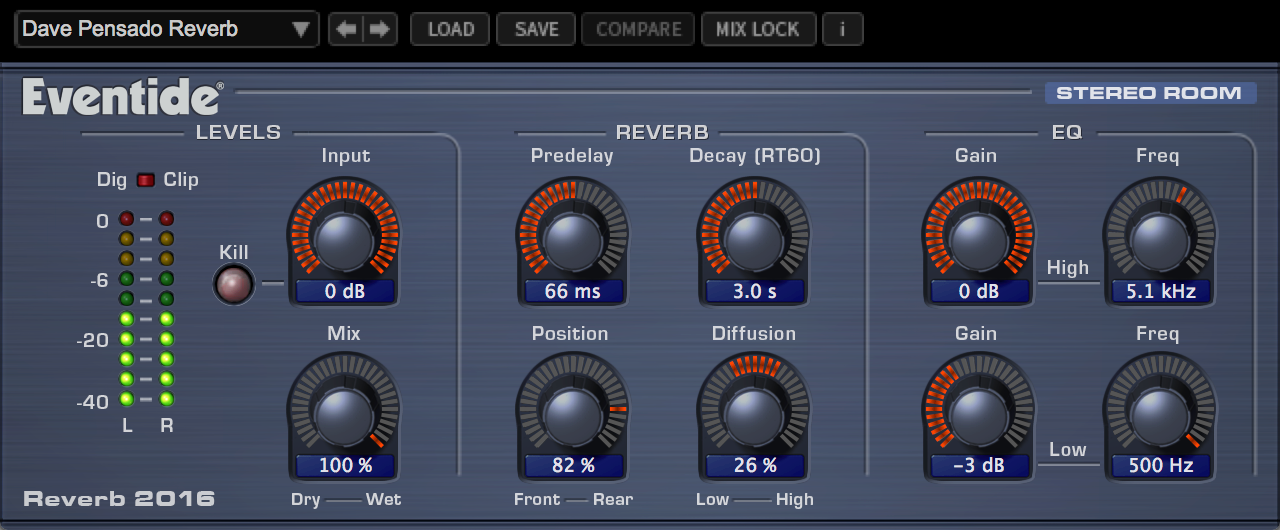1280x530 pixels.
Task: Go to the previous preset arrow
Action: coord(346,29)
